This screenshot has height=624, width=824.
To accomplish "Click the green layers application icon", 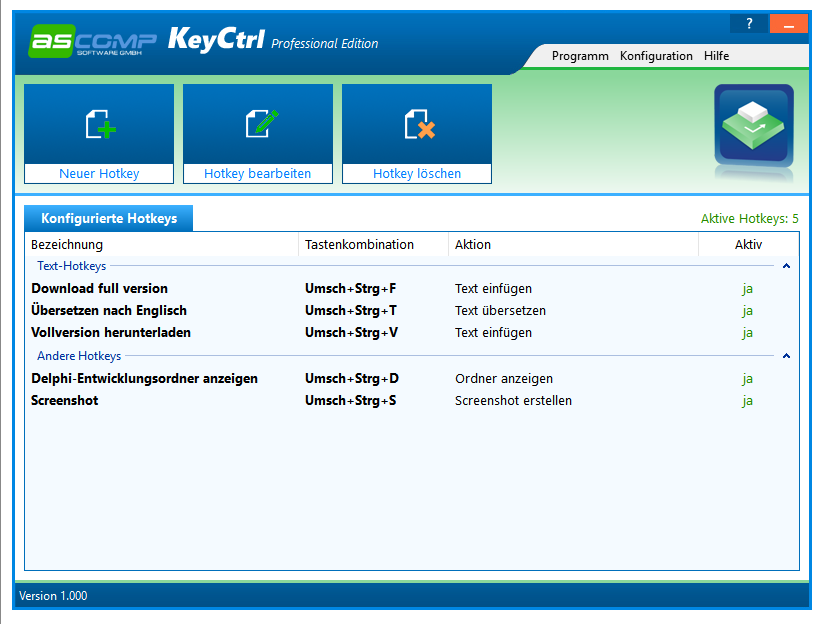I will click(x=752, y=125).
